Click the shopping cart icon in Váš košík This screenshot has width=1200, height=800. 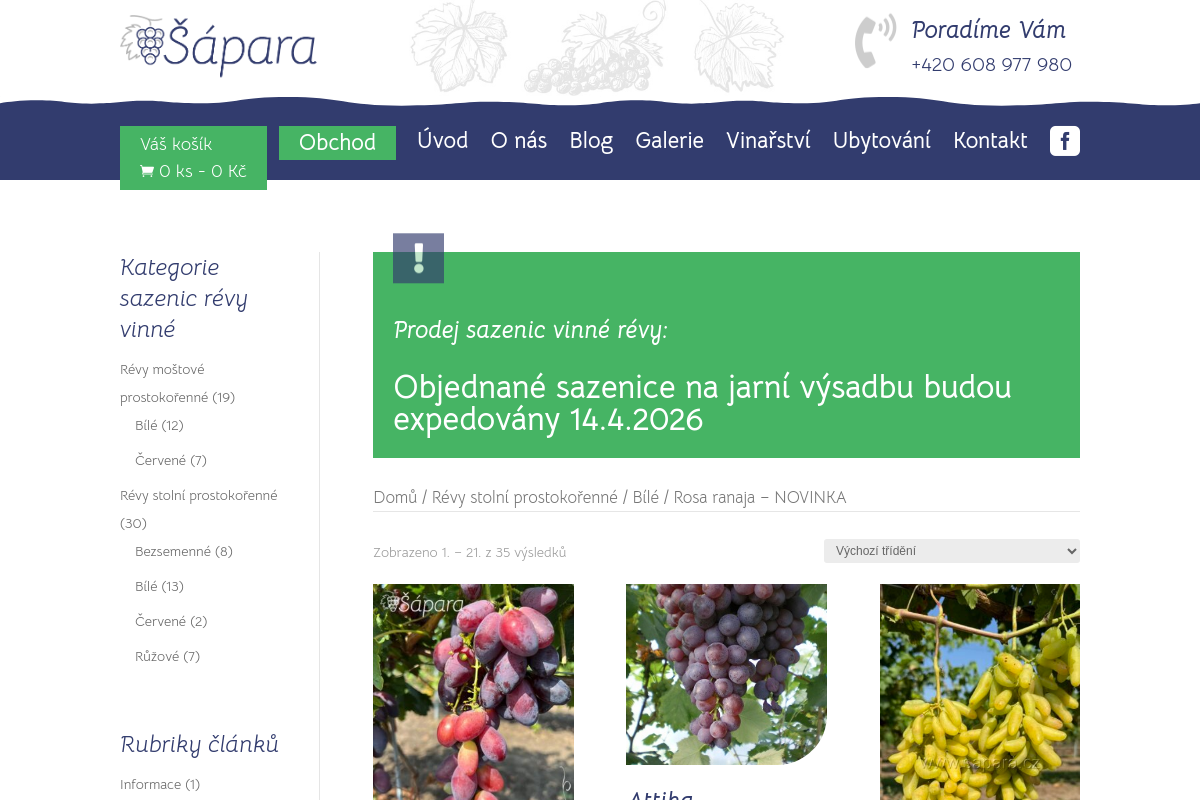click(147, 171)
